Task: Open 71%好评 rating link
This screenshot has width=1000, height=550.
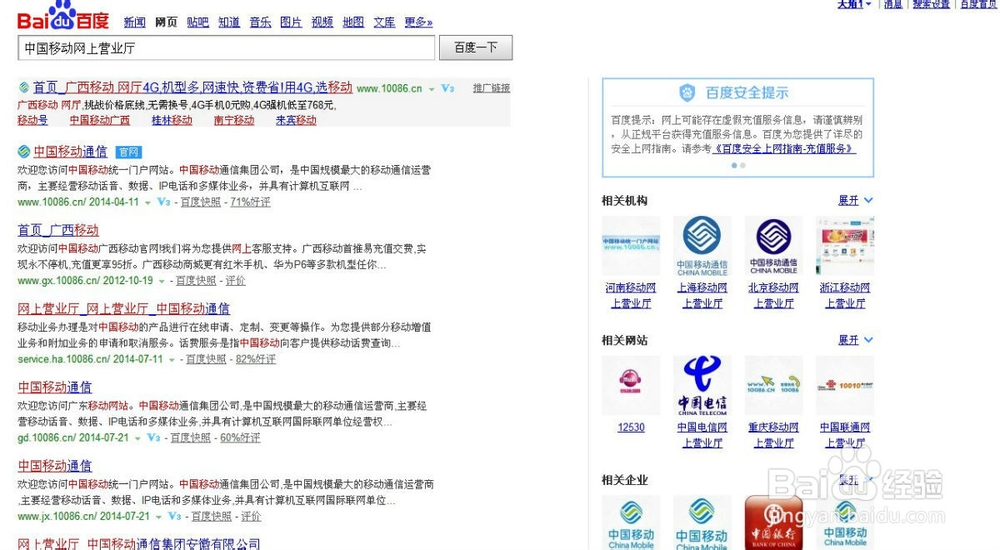Action: pyautogui.click(x=250, y=202)
